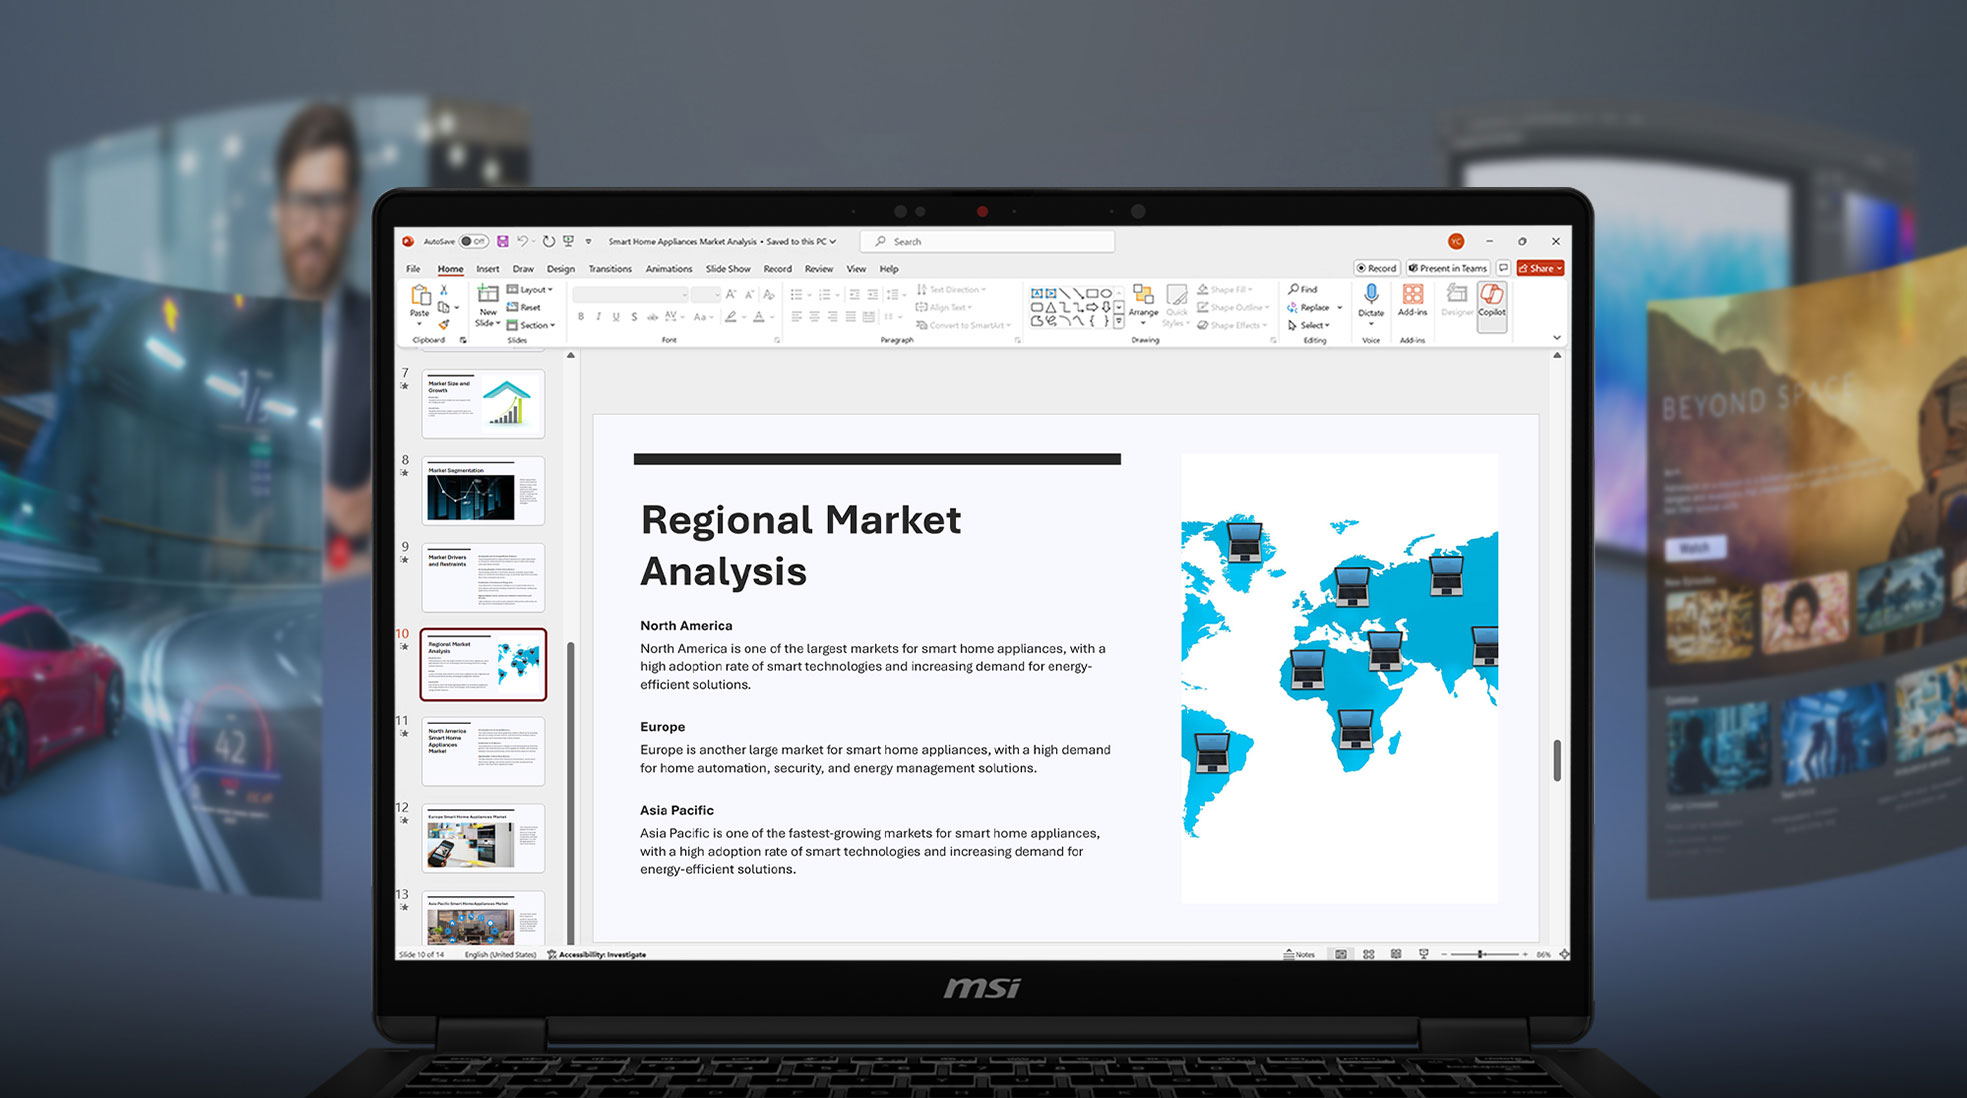
Task: Expand the Share button dropdown
Action: pos(1559,268)
